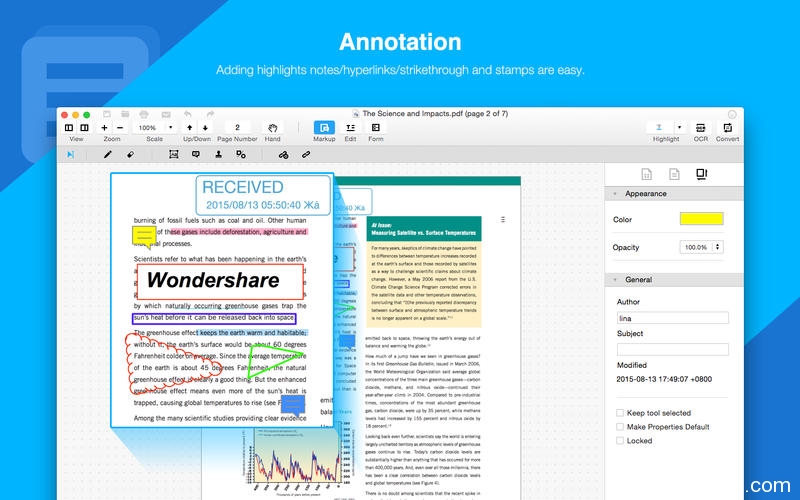This screenshot has width=800, height=500.
Task: Enable Make Properties Default checkbox
Action: coord(620,427)
